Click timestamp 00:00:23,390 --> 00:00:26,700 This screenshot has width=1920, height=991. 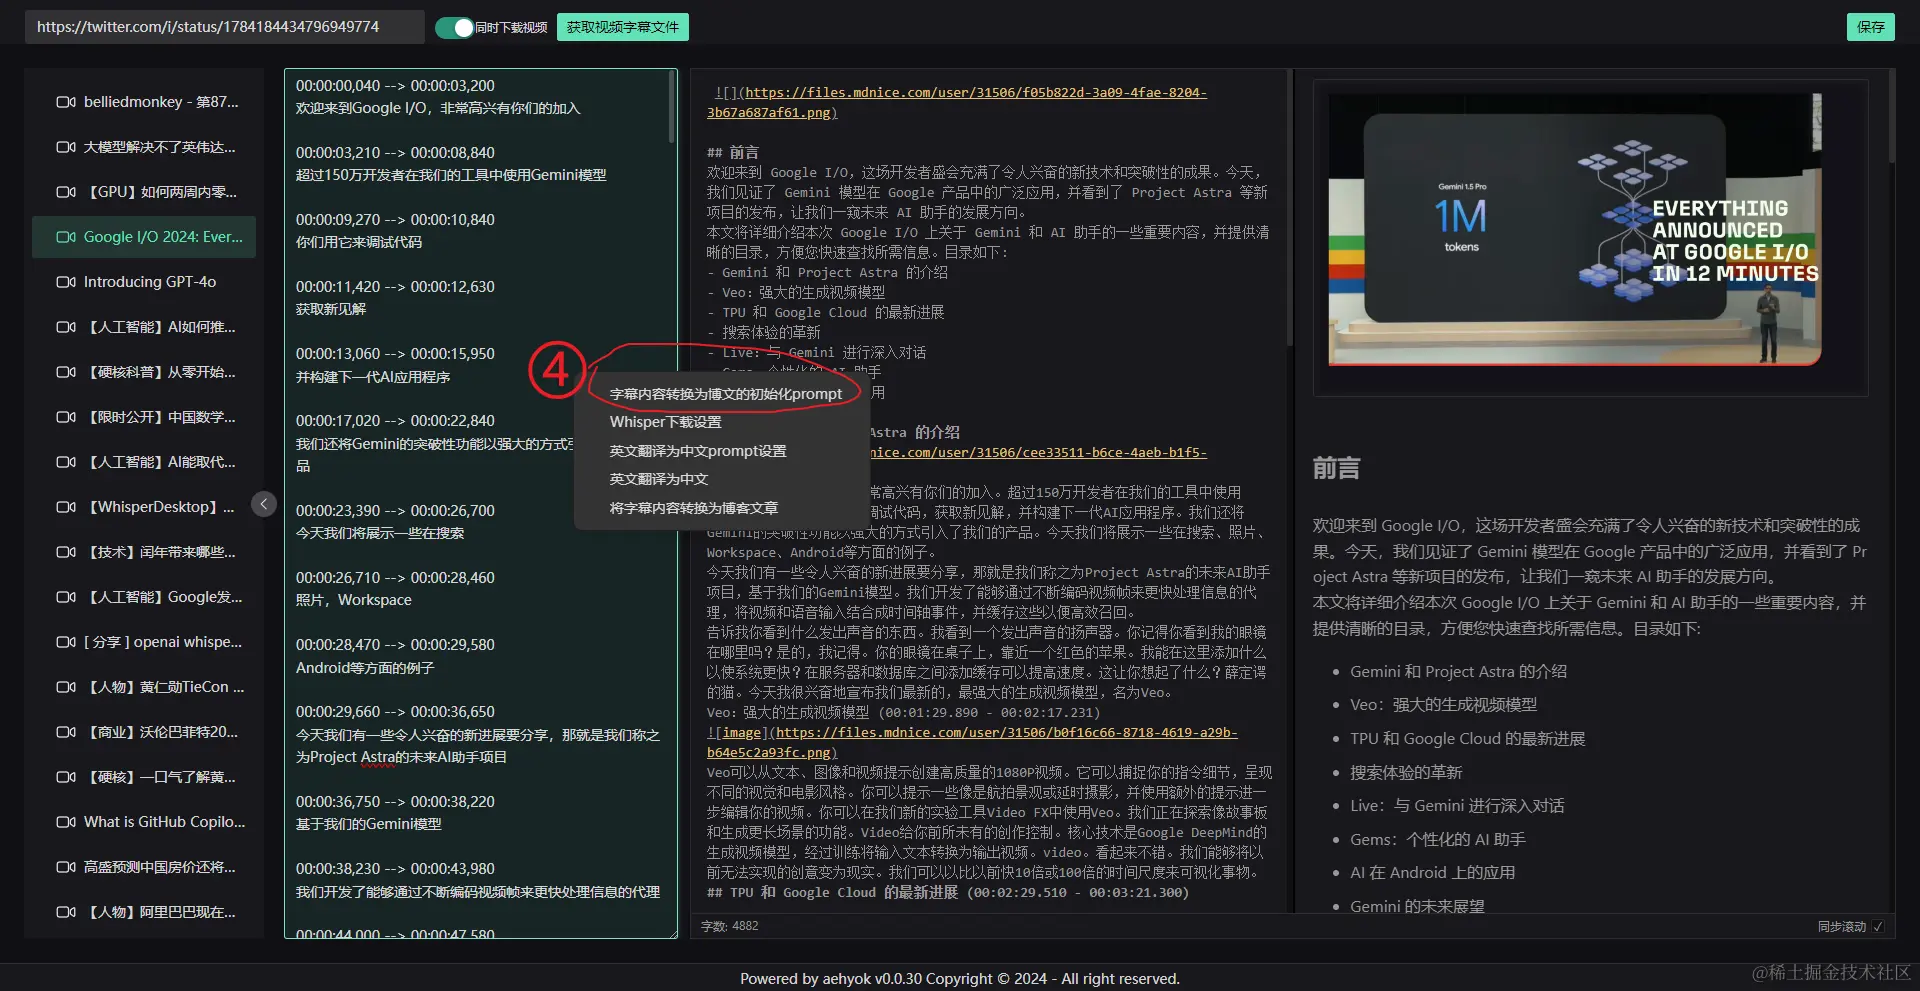395,511
